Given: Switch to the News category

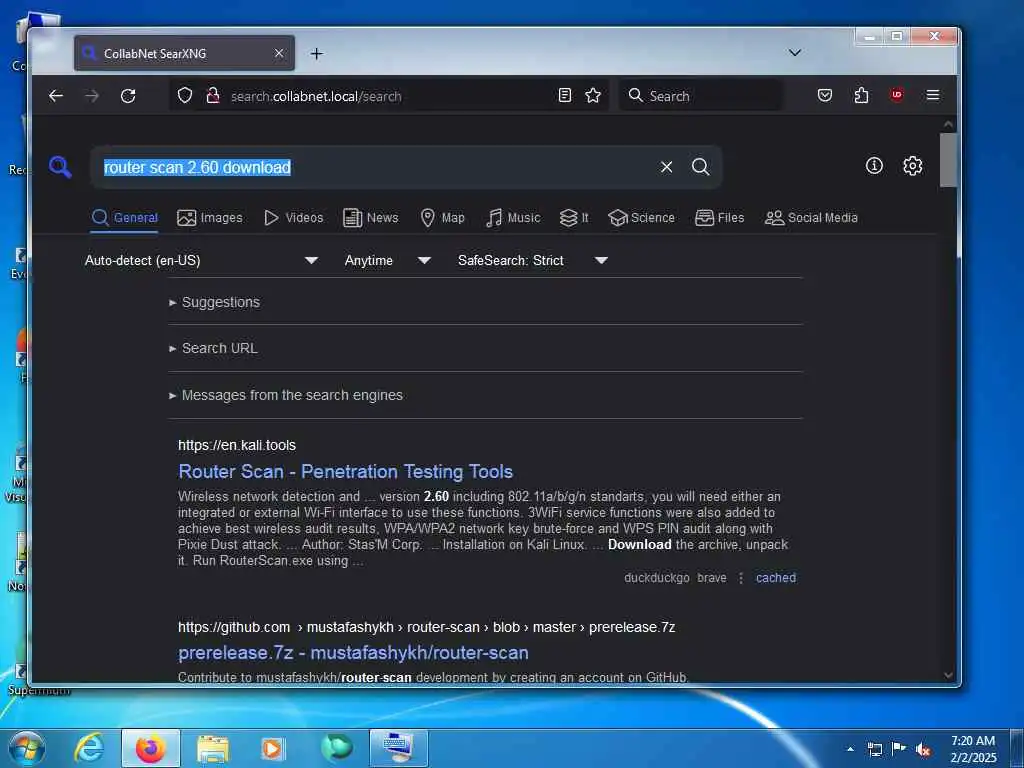Looking at the screenshot, I should (x=370, y=217).
